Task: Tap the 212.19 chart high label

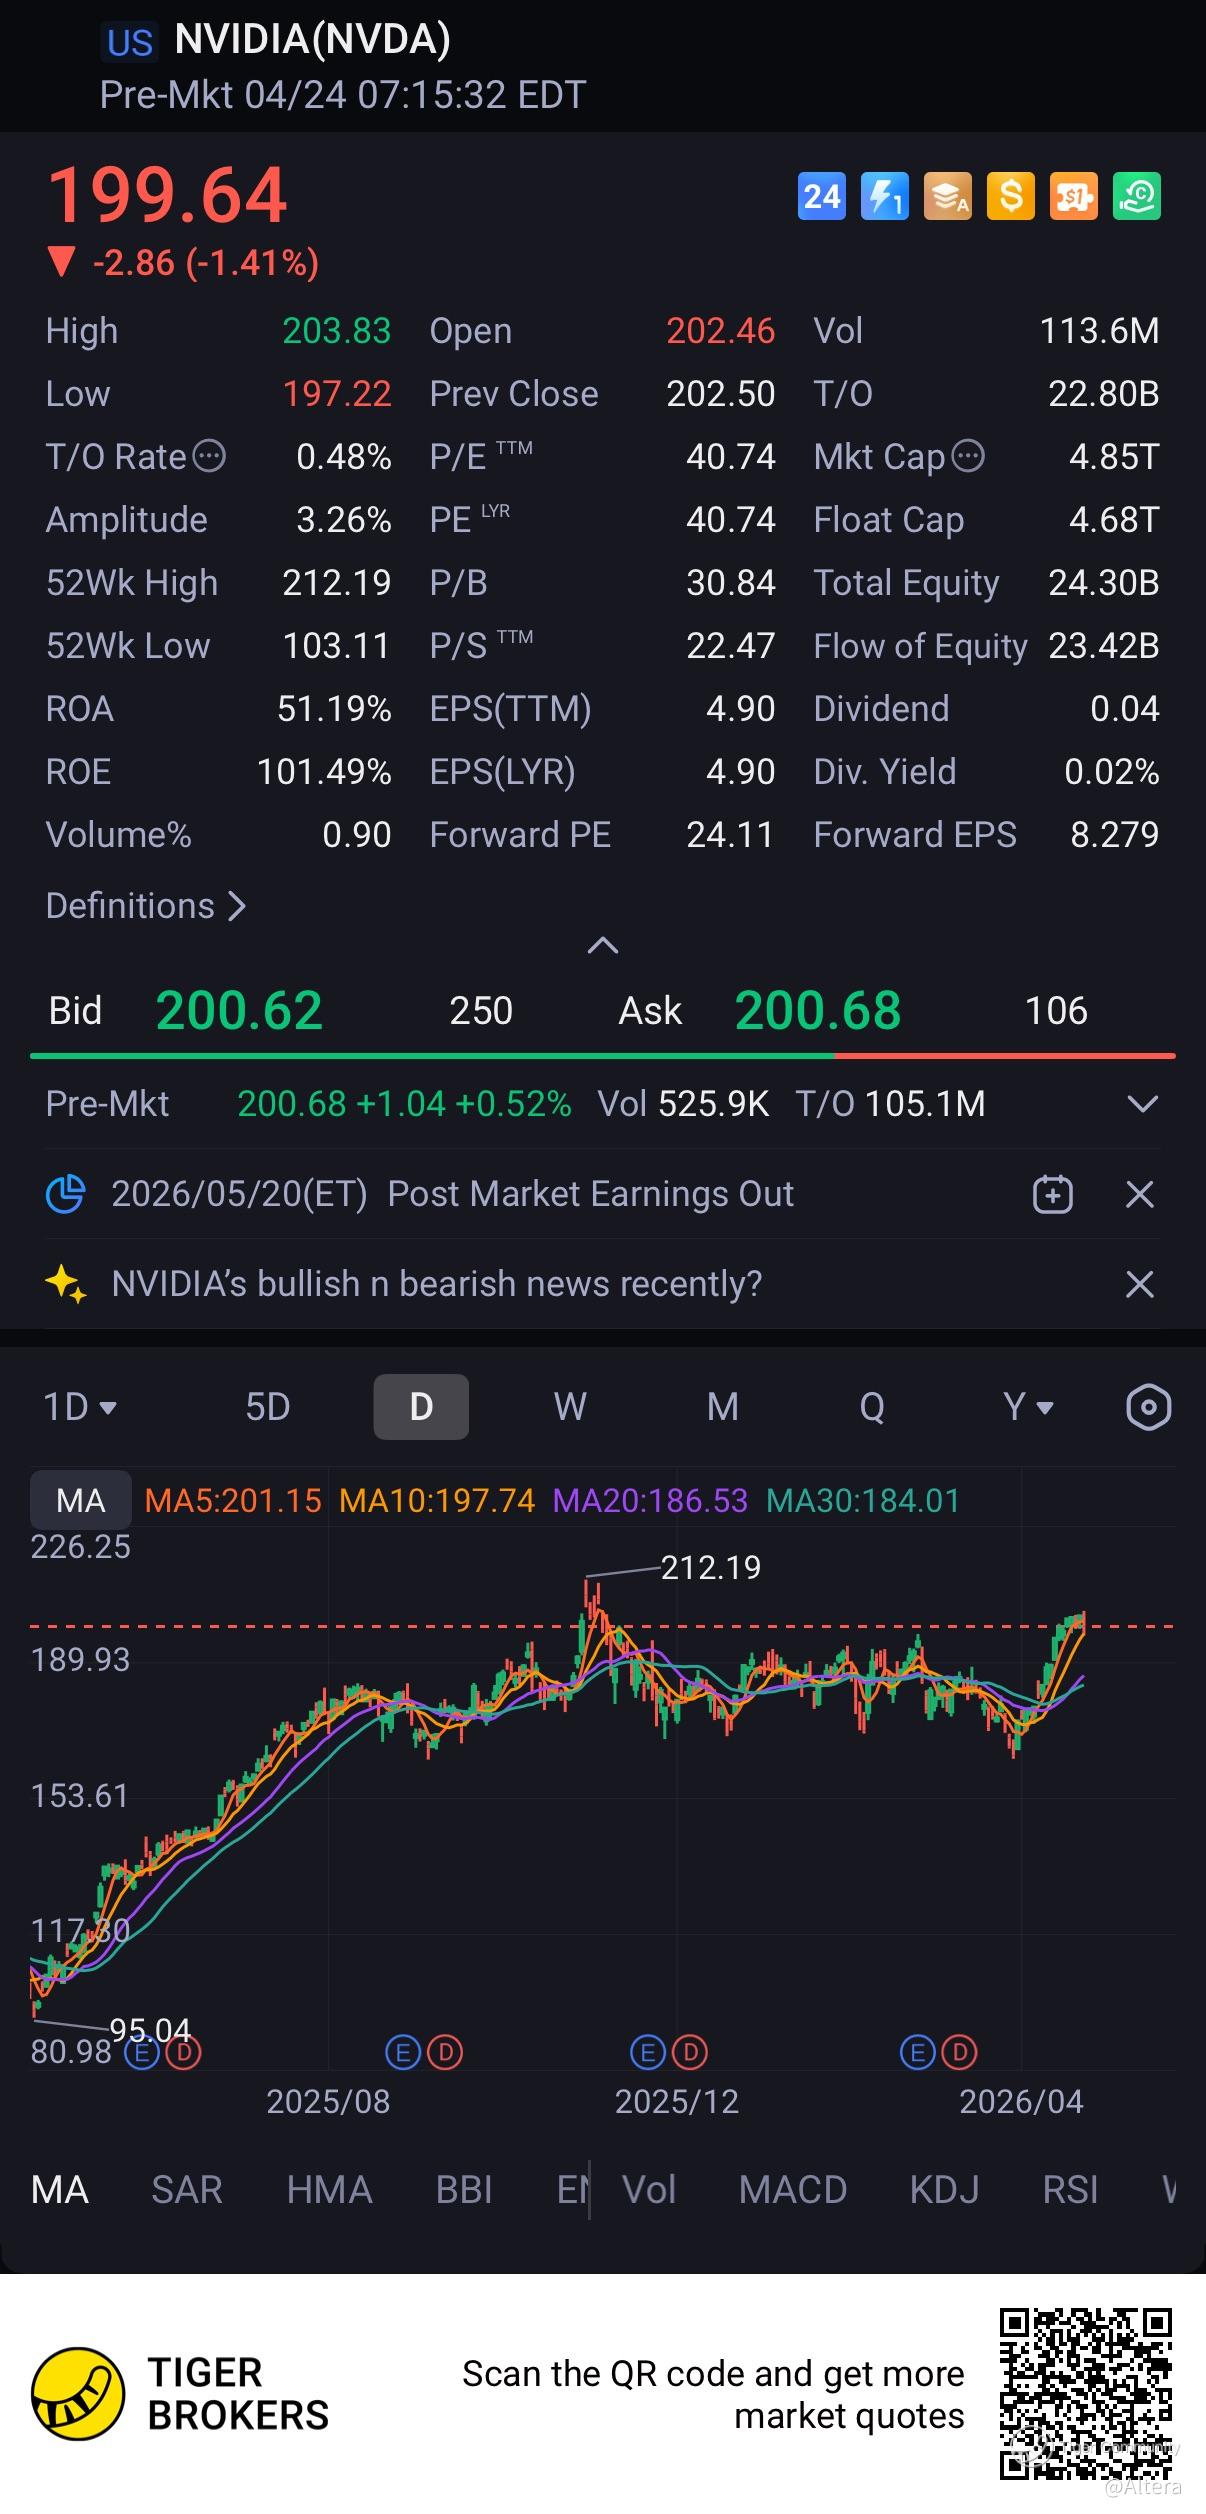Action: (x=711, y=1567)
